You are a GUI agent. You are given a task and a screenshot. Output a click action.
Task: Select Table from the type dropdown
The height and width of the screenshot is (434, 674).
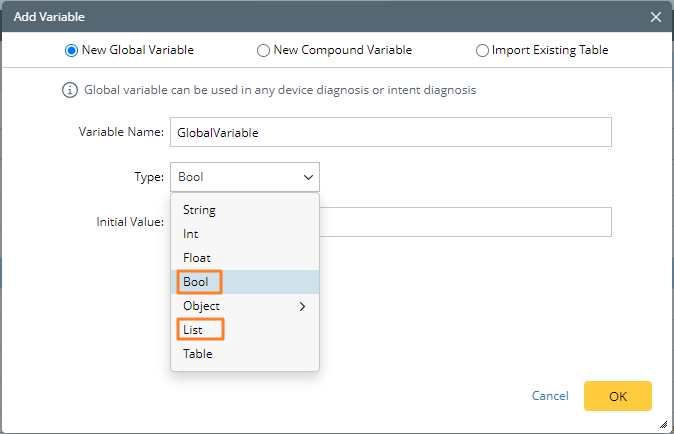tap(197, 353)
